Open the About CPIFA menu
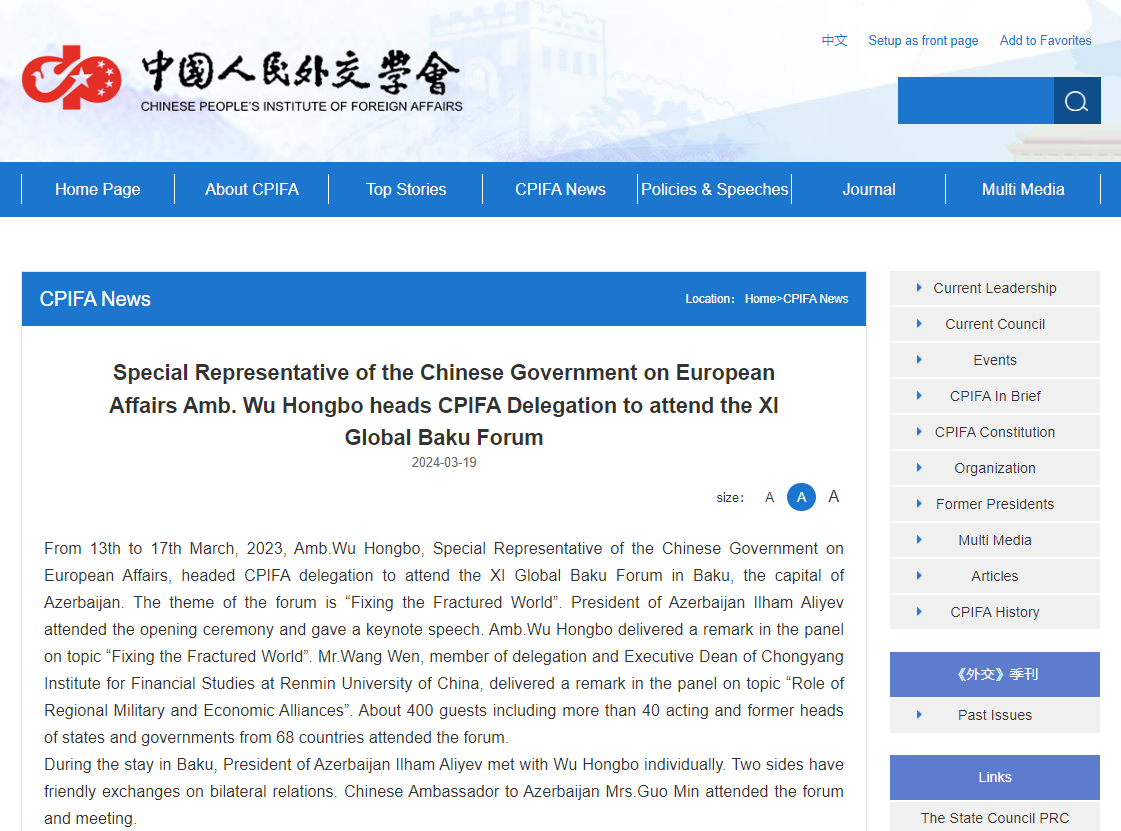1121x831 pixels. (252, 190)
